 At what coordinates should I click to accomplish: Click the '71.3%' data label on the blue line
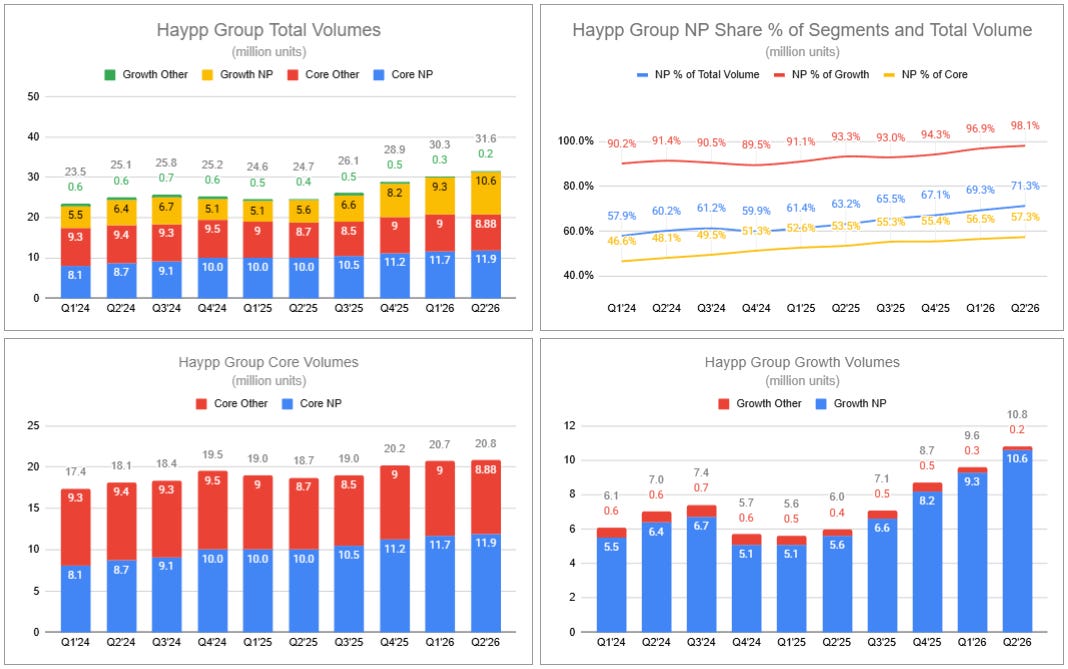(1025, 186)
